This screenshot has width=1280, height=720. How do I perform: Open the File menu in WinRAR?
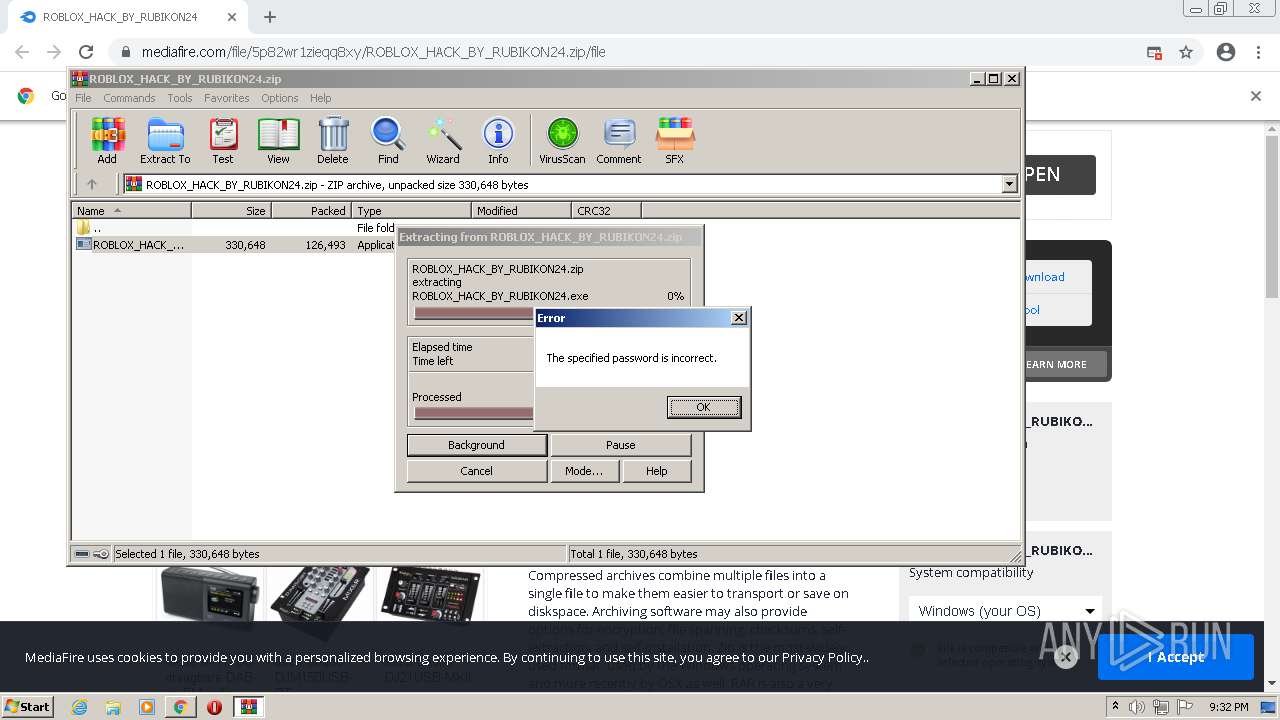pyautogui.click(x=83, y=98)
